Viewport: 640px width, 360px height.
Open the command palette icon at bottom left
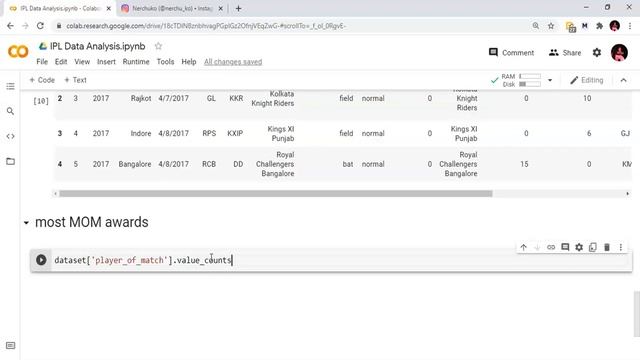pos(11,345)
